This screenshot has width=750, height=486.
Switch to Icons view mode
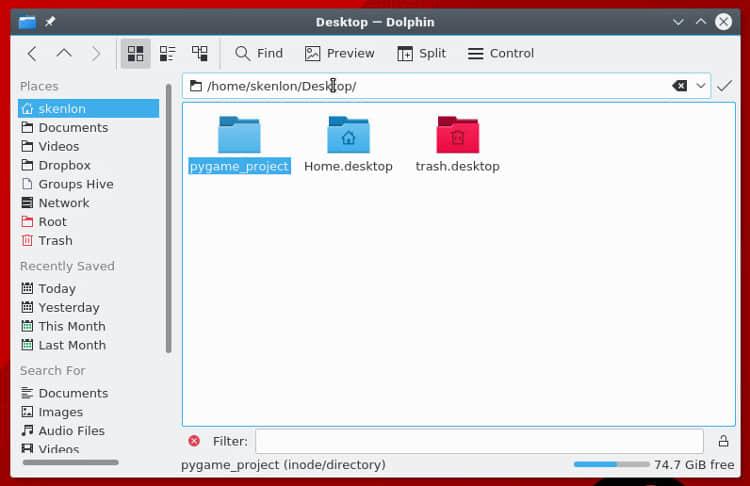136,54
